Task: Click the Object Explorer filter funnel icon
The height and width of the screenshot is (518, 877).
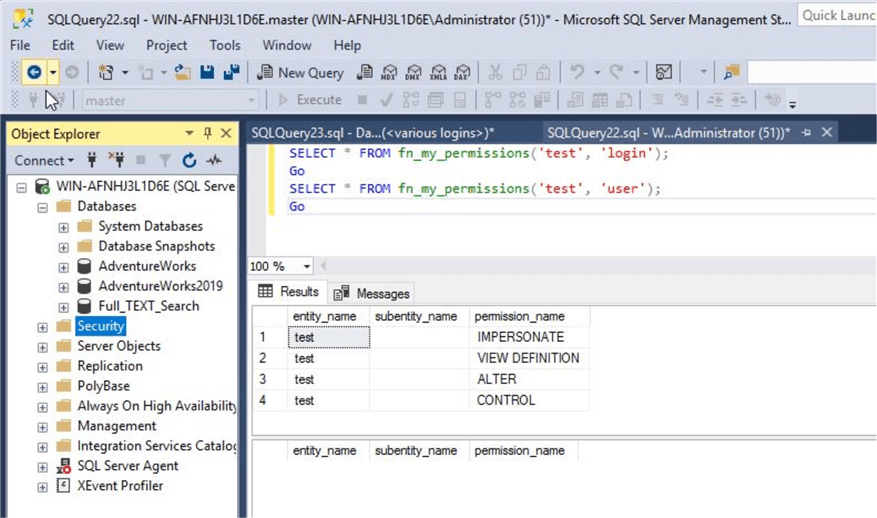Action: tap(165, 161)
